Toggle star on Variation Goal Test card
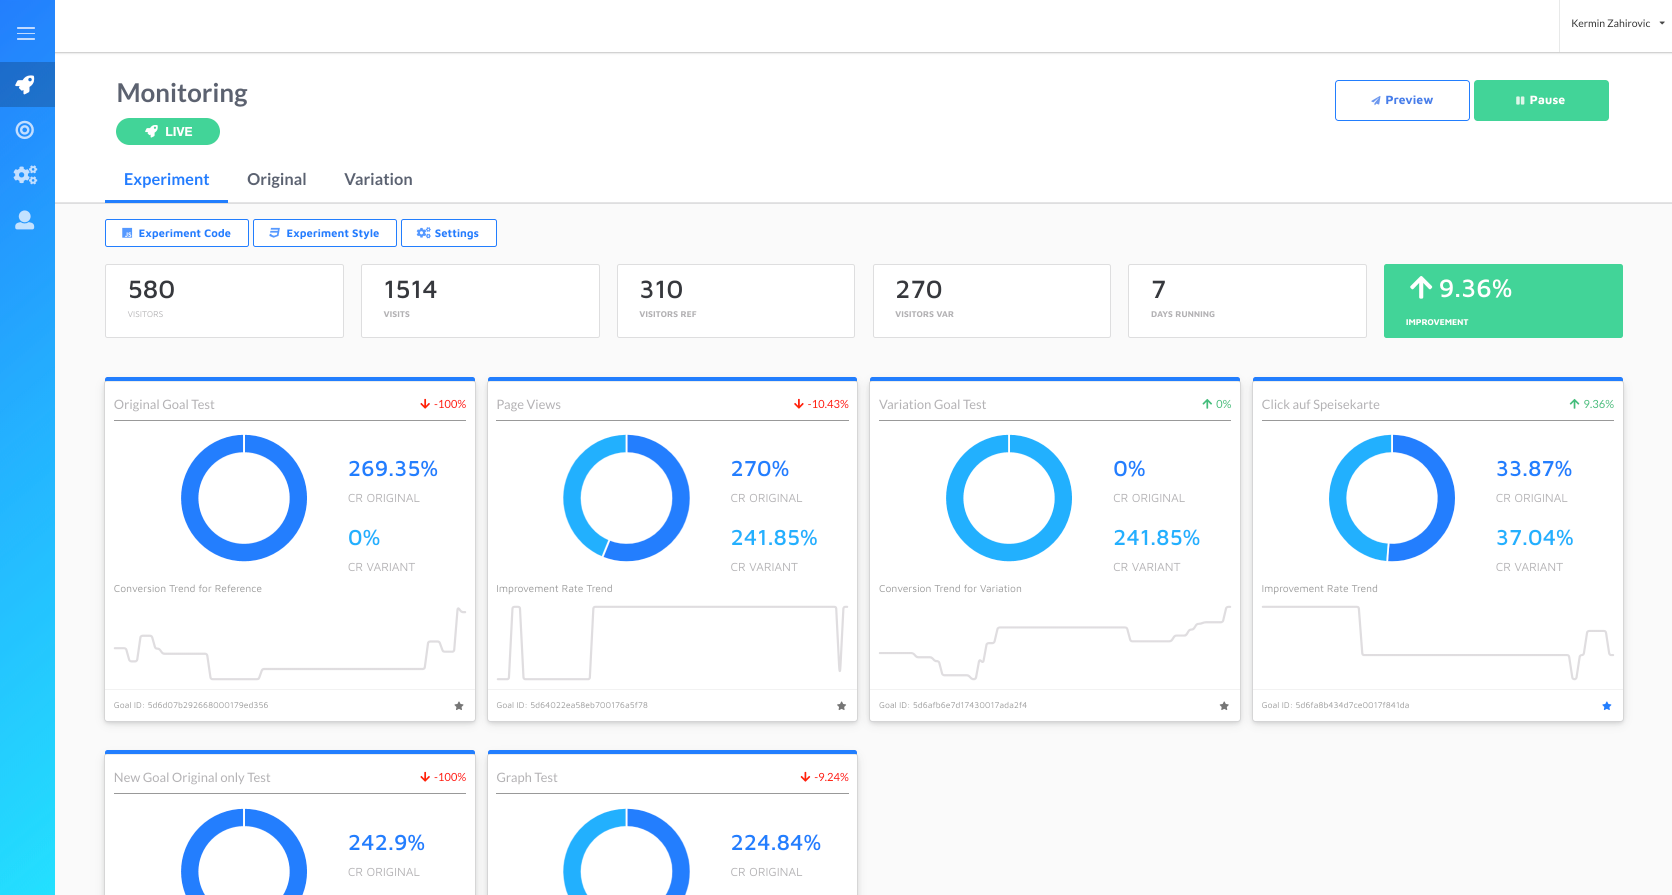The image size is (1672, 895). [x=1224, y=706]
